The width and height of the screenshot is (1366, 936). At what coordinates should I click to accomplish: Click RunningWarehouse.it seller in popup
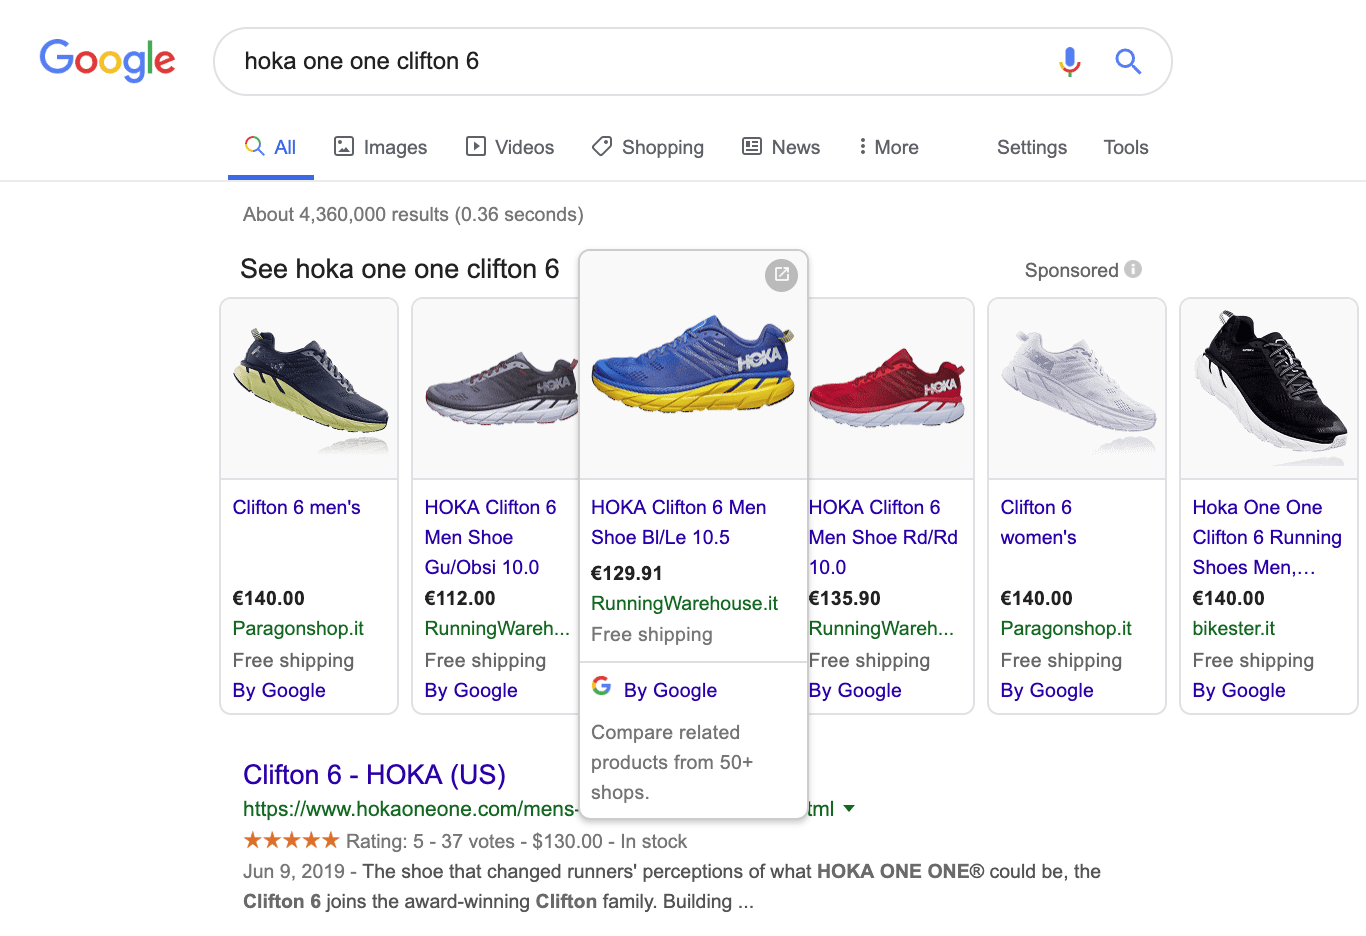tap(684, 603)
